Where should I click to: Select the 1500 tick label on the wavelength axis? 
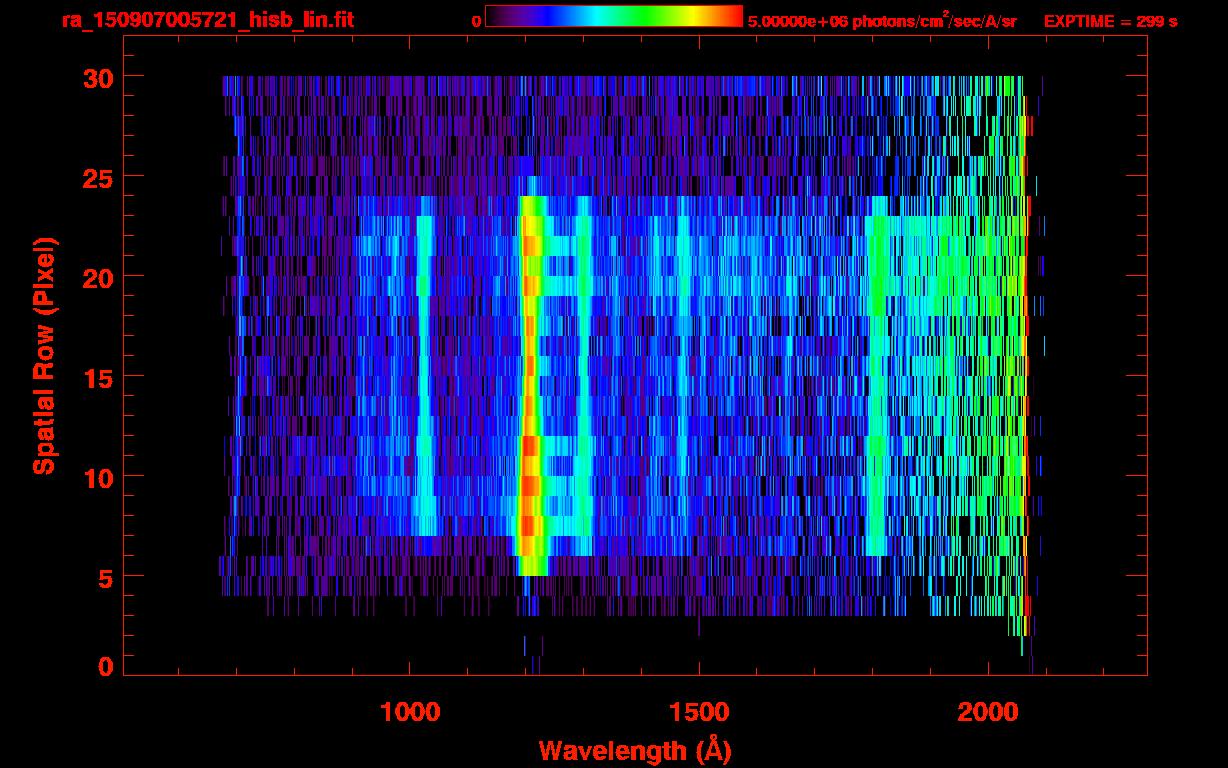click(698, 712)
